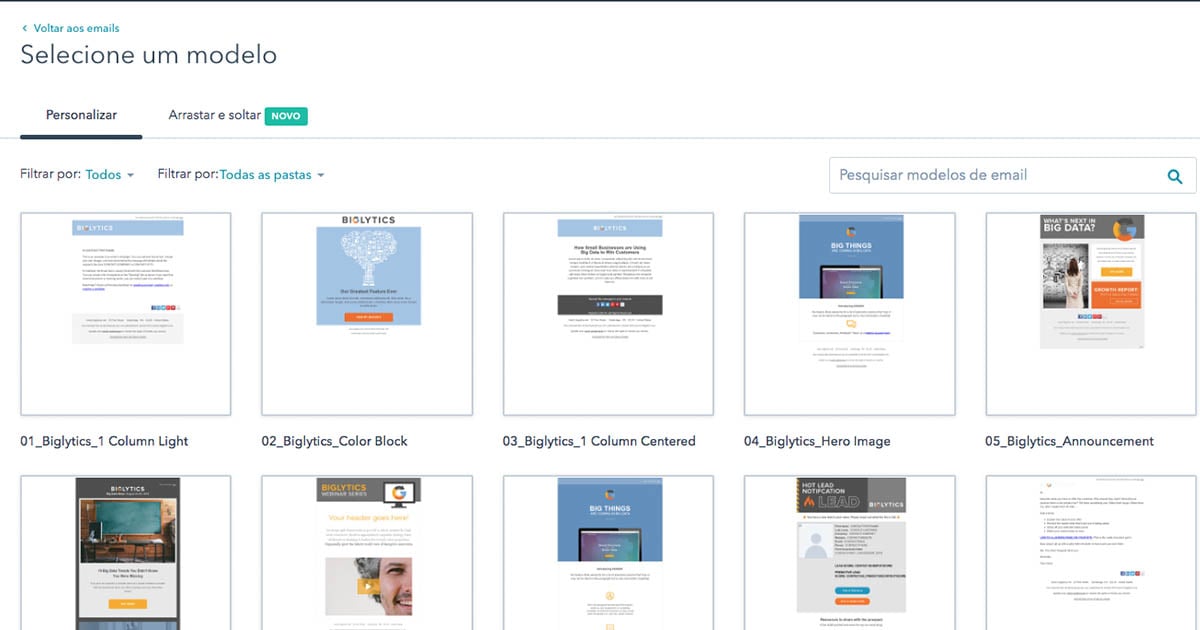Click the Selecione um modelo heading

149,55
